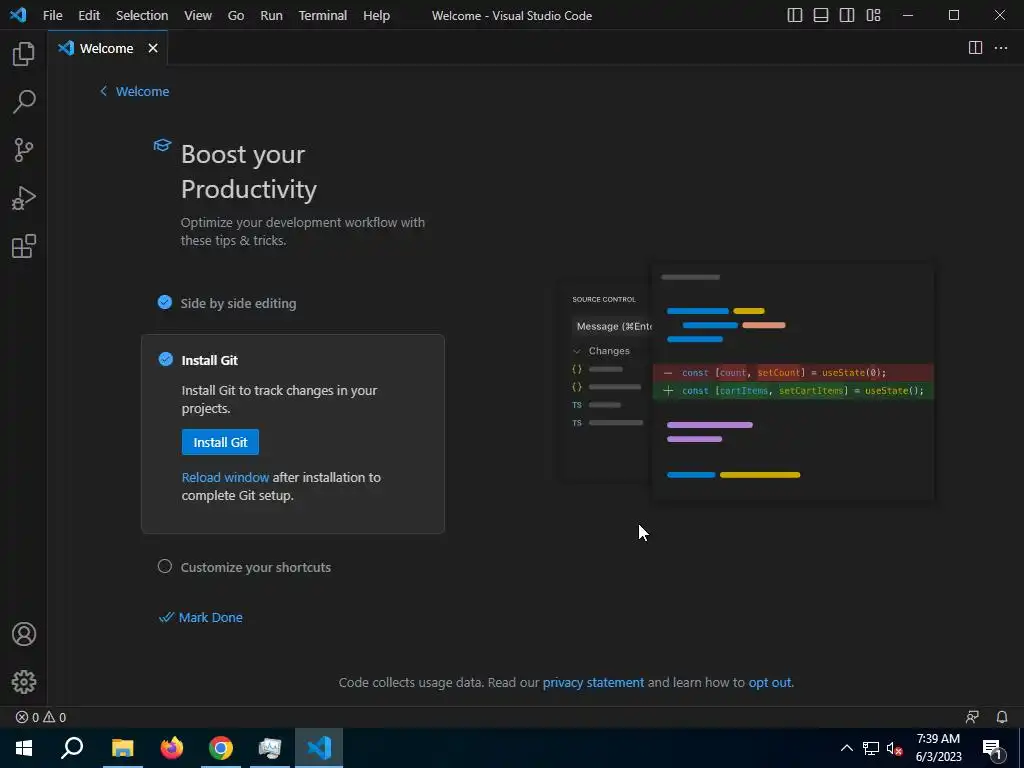This screenshot has height=768, width=1024.
Task: Click the VS Code logo in title bar
Action: [x=18, y=14]
